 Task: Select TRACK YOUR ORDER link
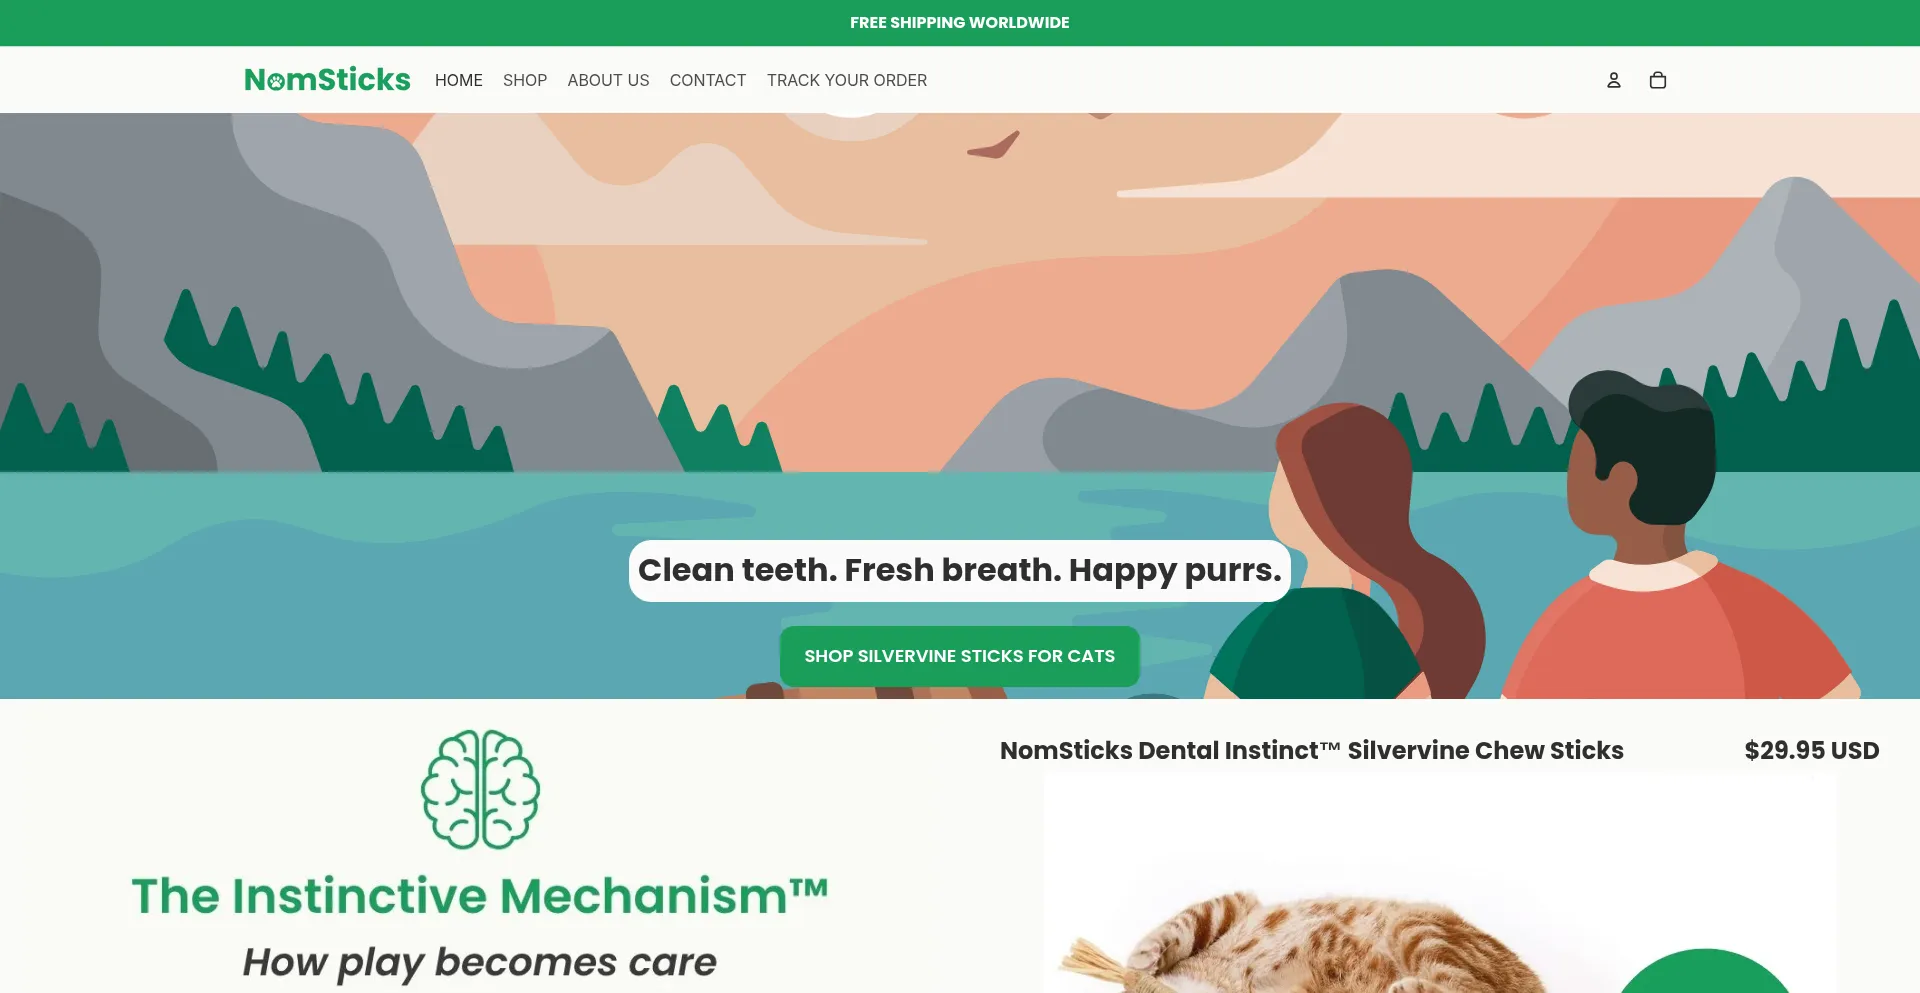[x=847, y=80]
